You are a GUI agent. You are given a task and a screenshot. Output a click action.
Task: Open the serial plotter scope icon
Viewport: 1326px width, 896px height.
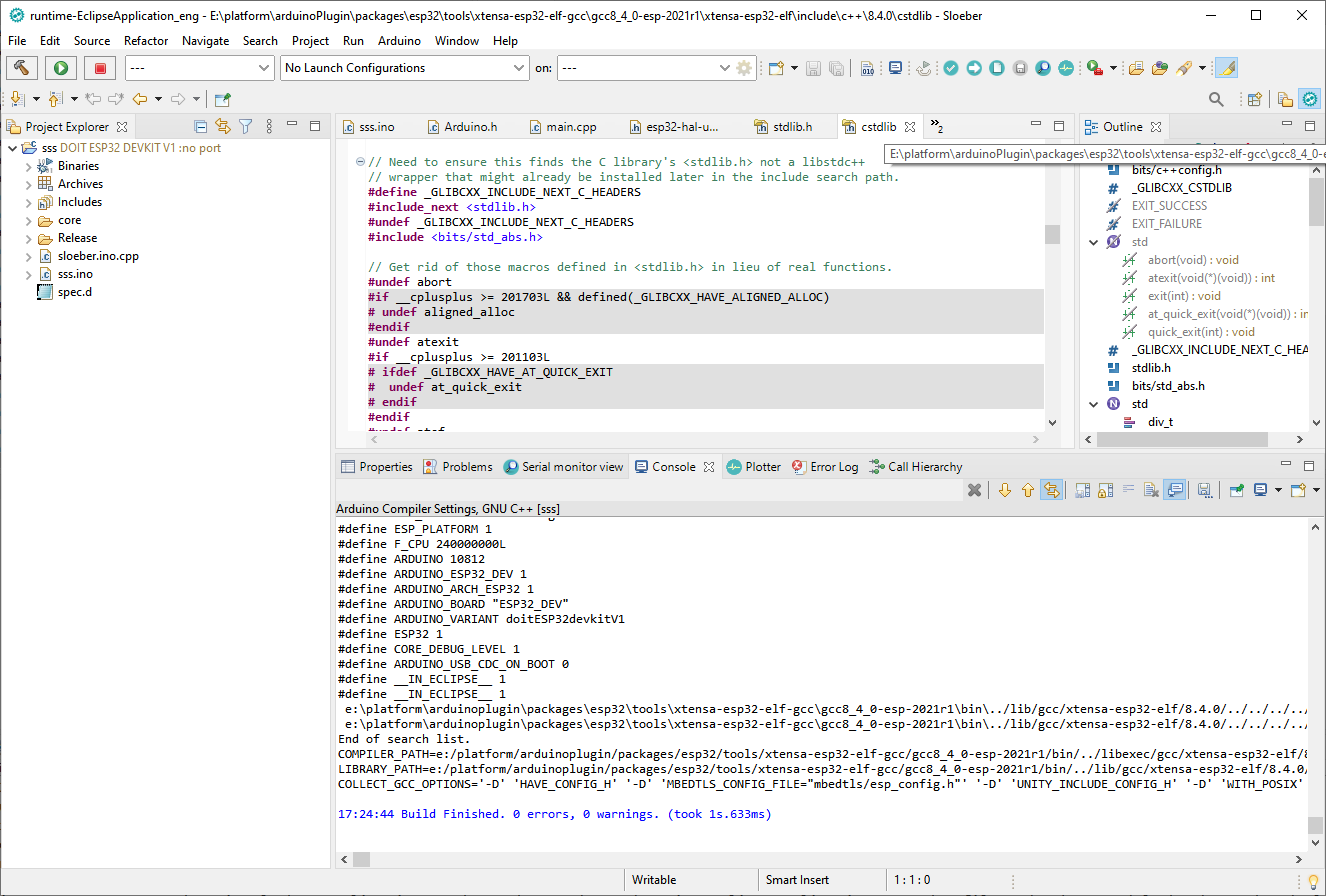coord(1066,67)
